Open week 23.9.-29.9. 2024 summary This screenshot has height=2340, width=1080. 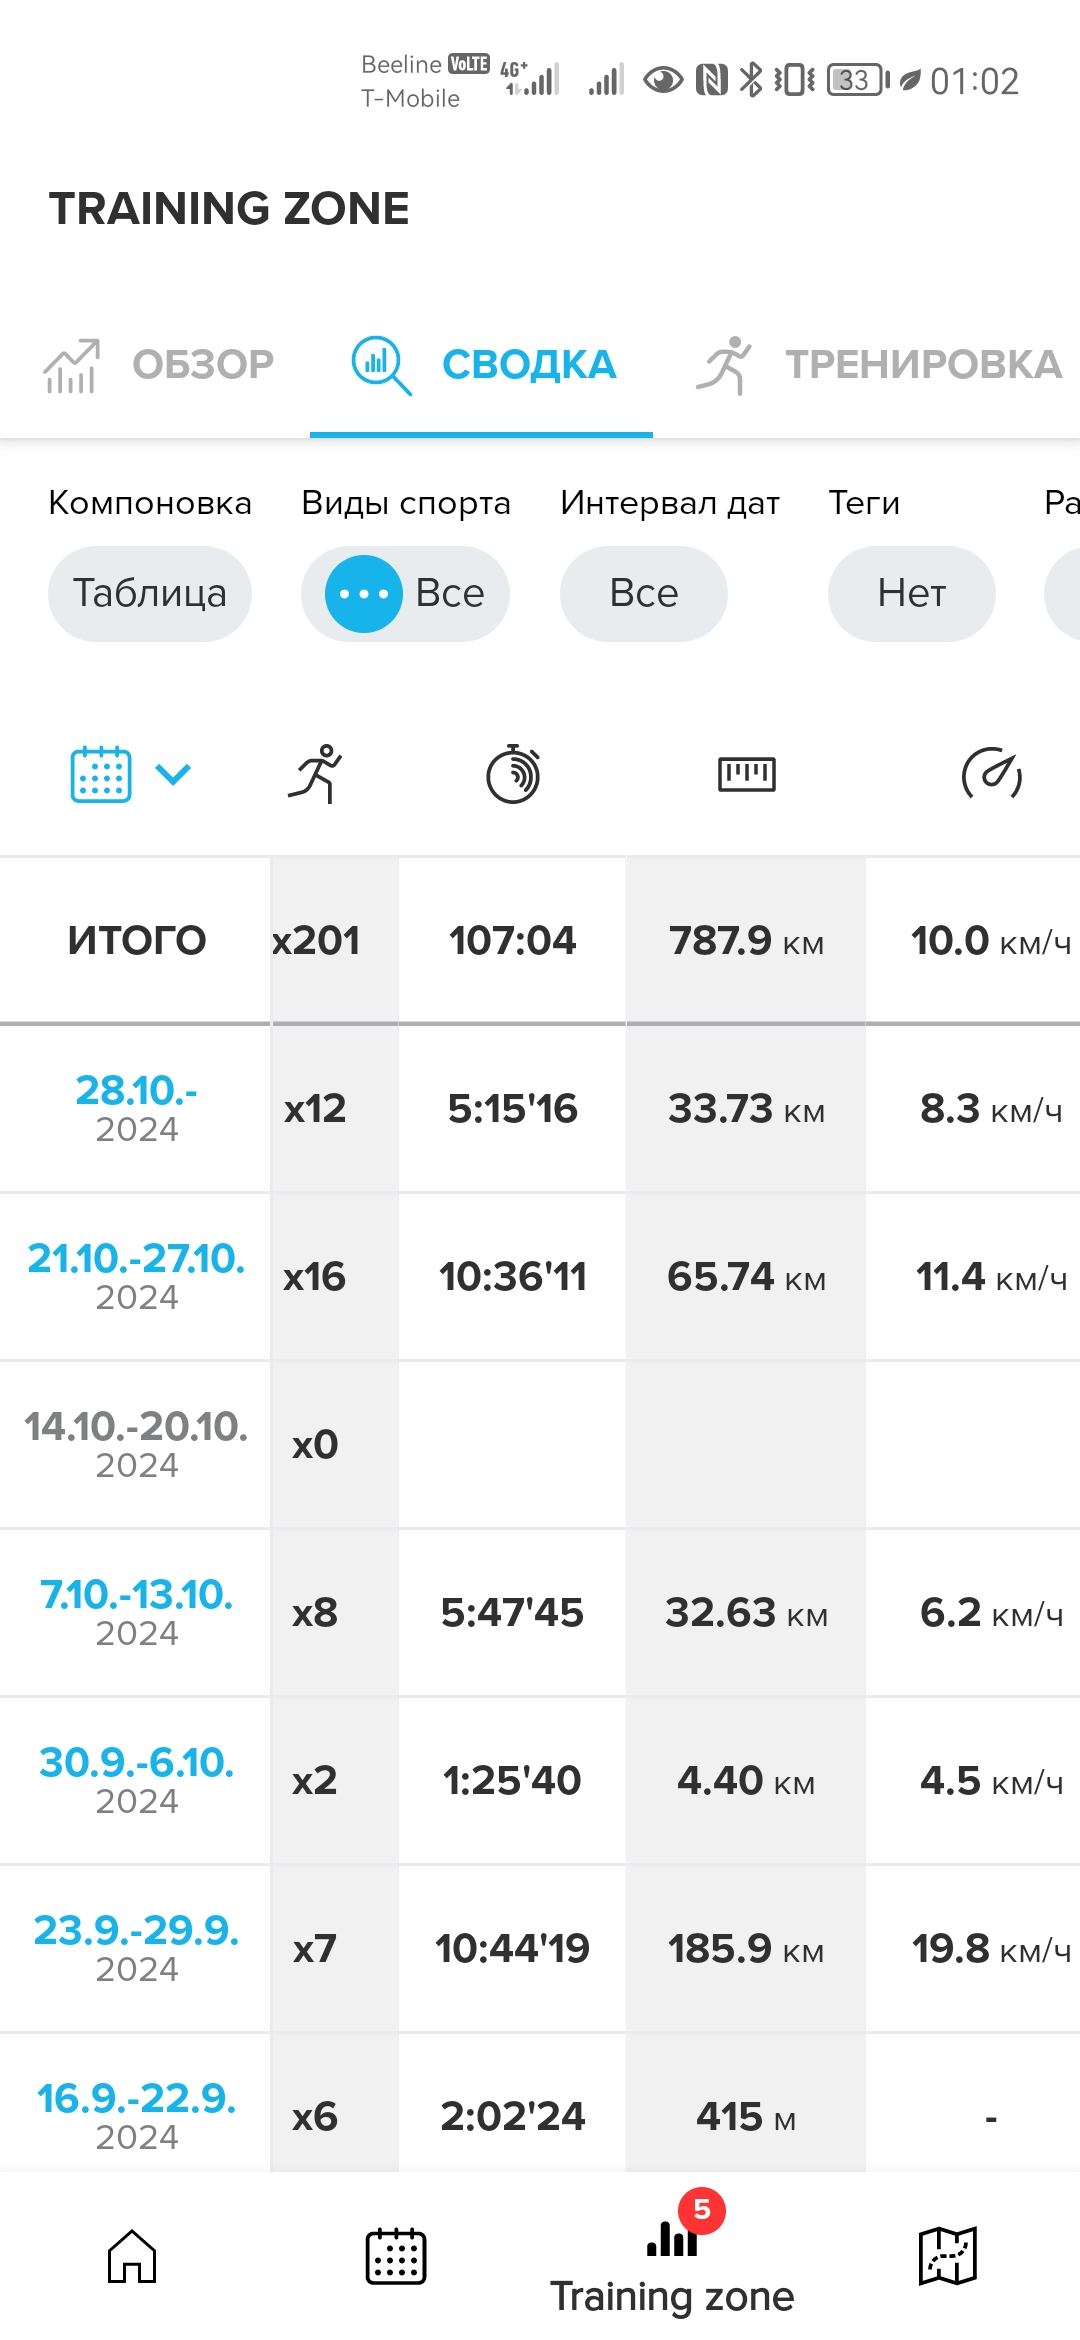(136, 1946)
